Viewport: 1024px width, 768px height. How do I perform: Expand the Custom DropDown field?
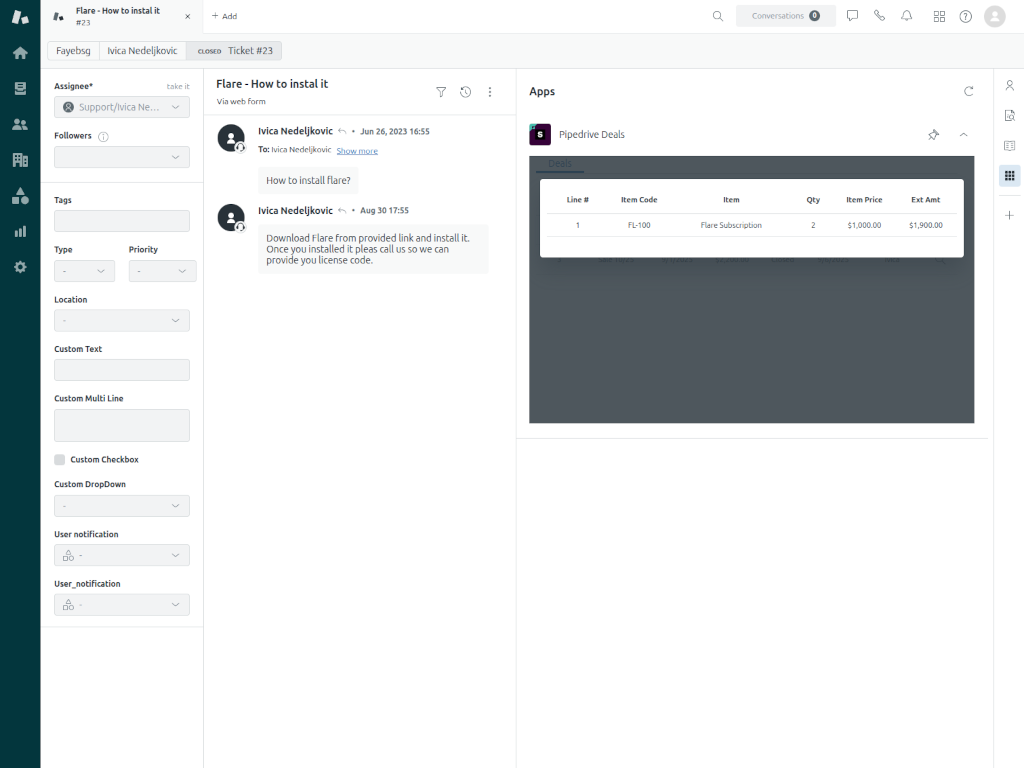coord(121,505)
